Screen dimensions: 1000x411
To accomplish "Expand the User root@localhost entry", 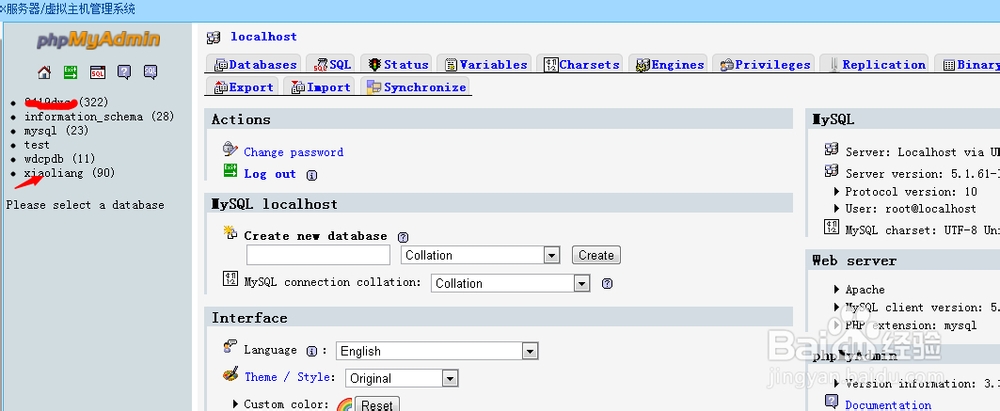I will [837, 209].
